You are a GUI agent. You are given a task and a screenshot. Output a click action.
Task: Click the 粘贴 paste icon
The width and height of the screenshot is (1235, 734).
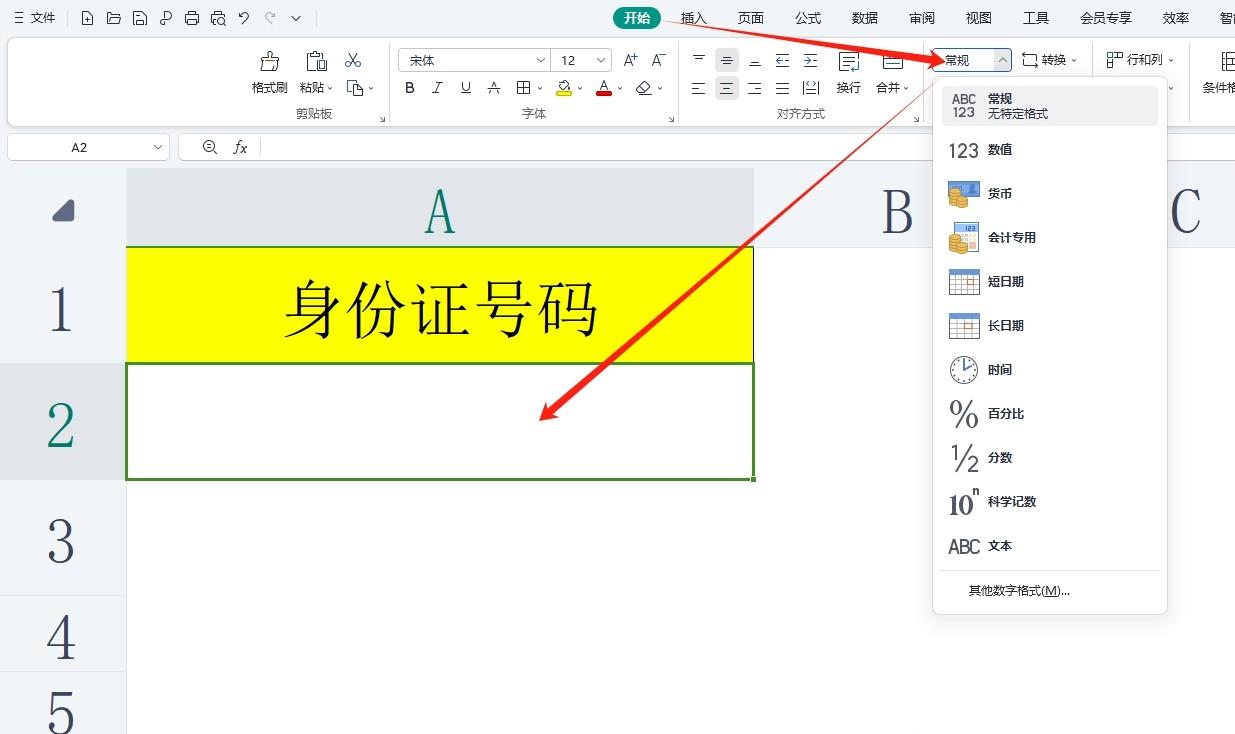coord(316,61)
